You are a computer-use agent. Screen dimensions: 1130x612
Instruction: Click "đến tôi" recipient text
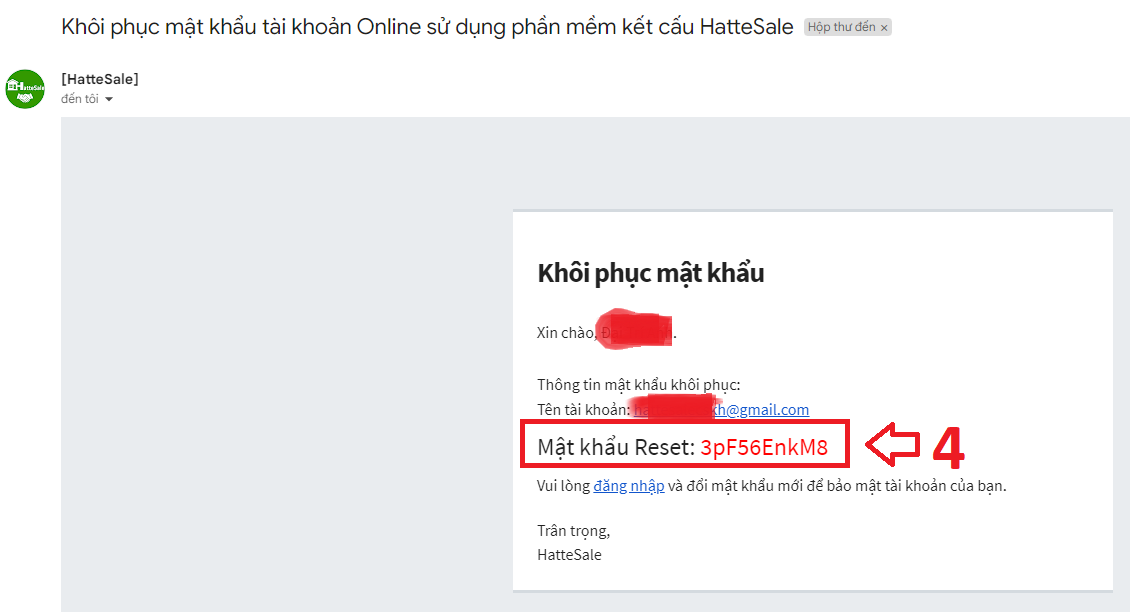(80, 99)
